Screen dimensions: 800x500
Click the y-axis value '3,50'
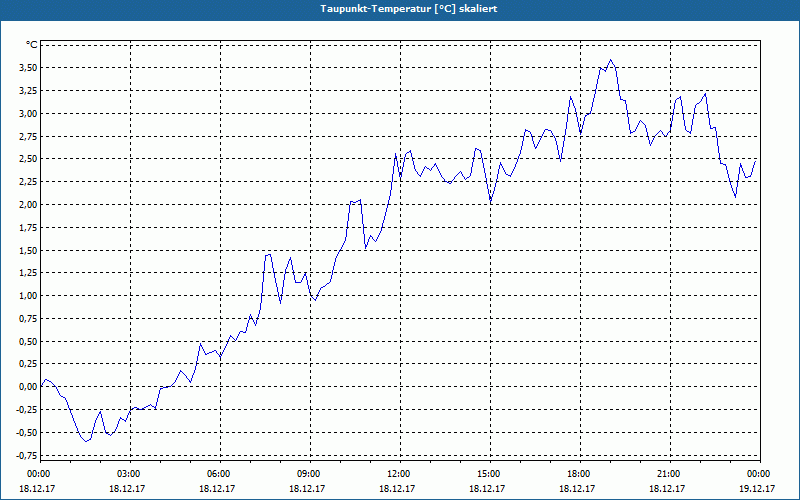(x=29, y=68)
